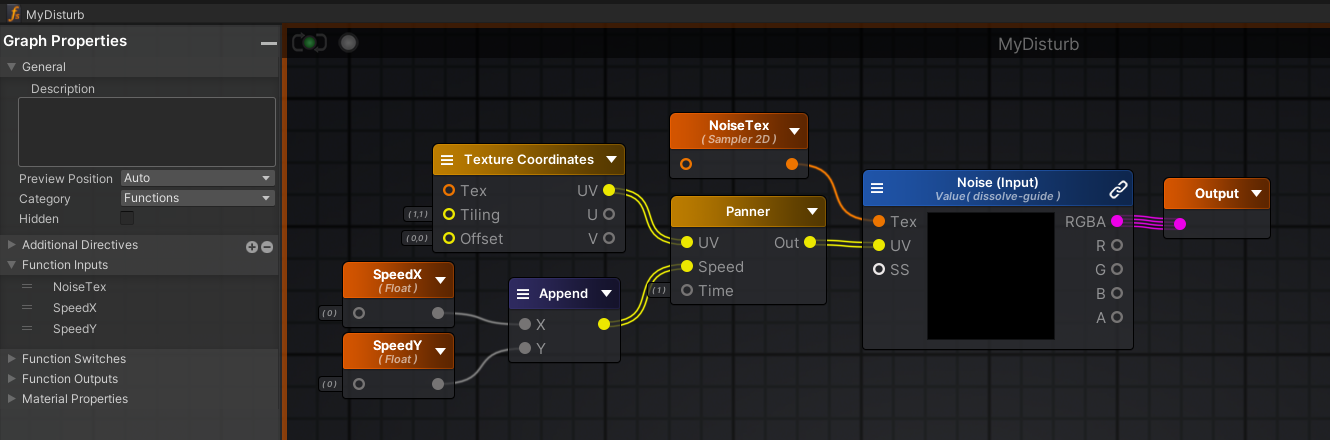Screen dimensions: 1330x440
Task: Remove an Additional Directive with minus
Action: pyautogui.click(x=267, y=246)
